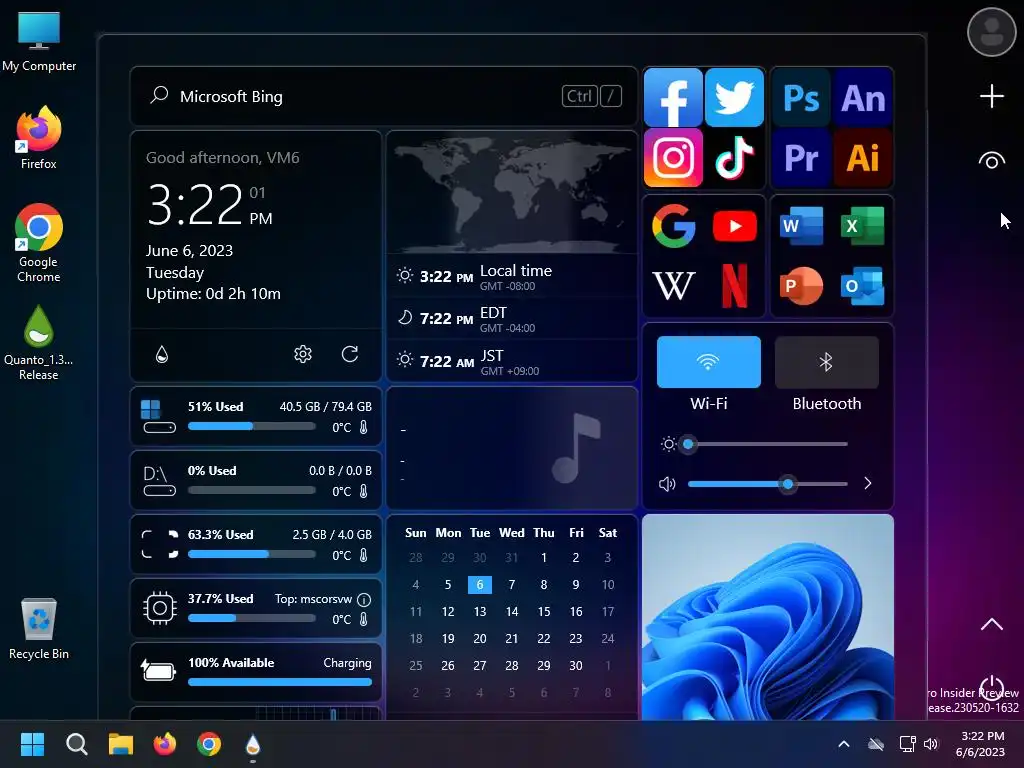This screenshot has height=768, width=1024.
Task: Show hidden tray icons chevron
Action: click(844, 744)
